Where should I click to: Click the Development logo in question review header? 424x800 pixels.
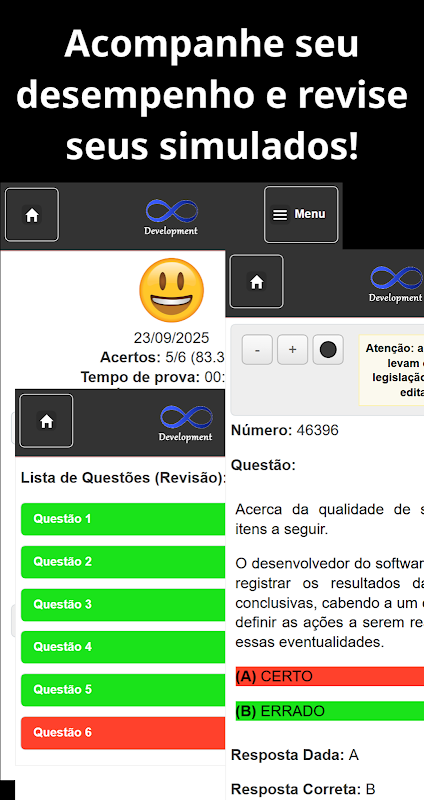pyautogui.click(x=396, y=284)
